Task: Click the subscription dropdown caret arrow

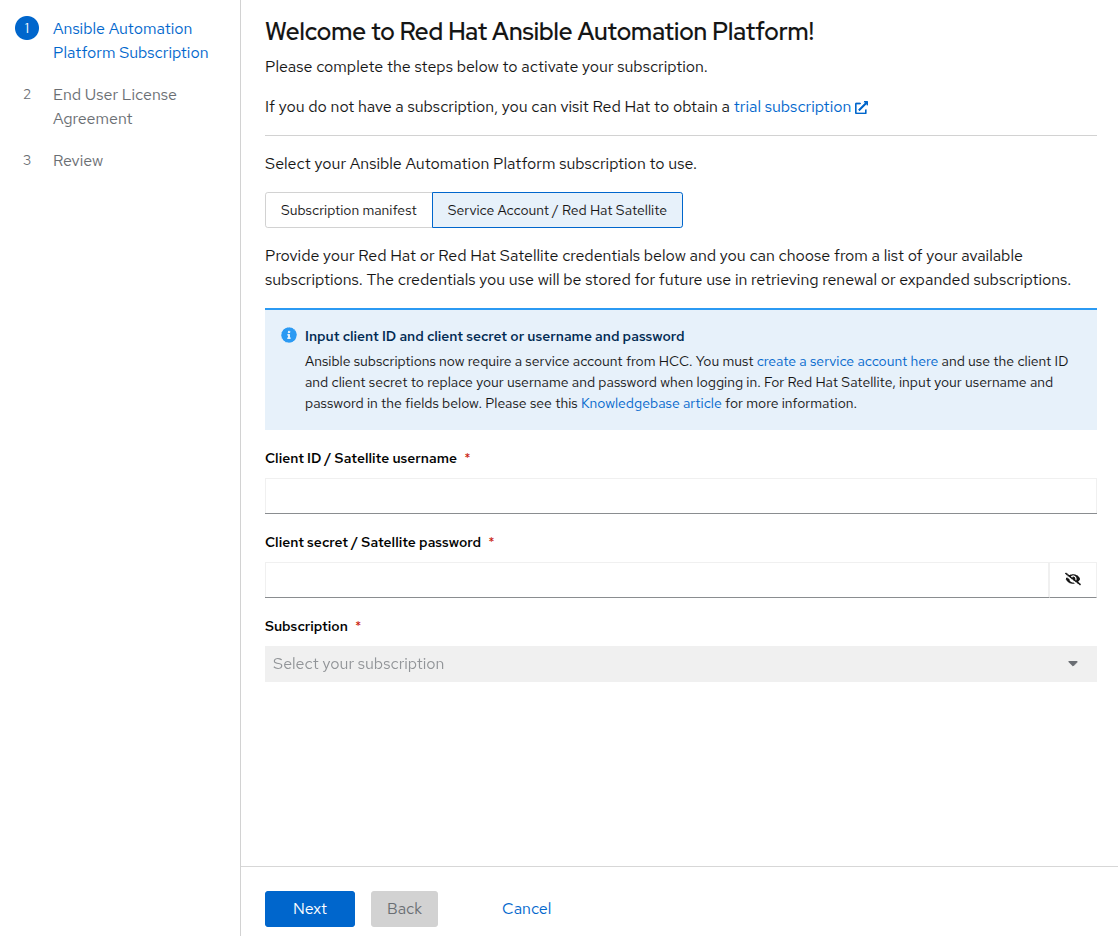Action: click(1073, 664)
